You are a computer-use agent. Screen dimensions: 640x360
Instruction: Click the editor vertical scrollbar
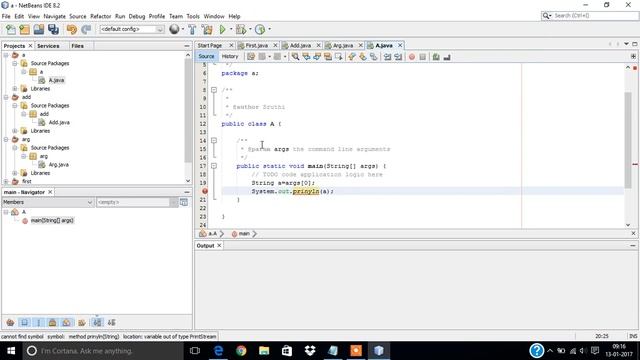point(628,141)
